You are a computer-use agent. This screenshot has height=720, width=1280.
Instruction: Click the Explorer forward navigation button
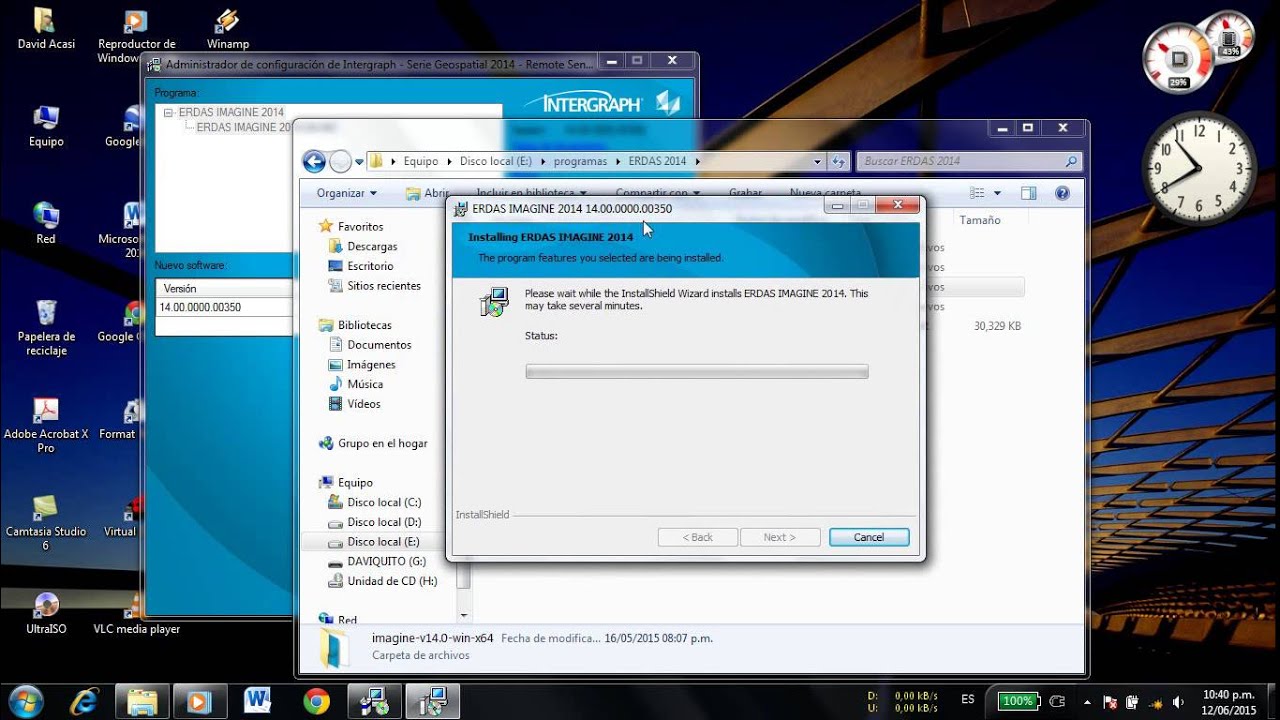[x=341, y=161]
